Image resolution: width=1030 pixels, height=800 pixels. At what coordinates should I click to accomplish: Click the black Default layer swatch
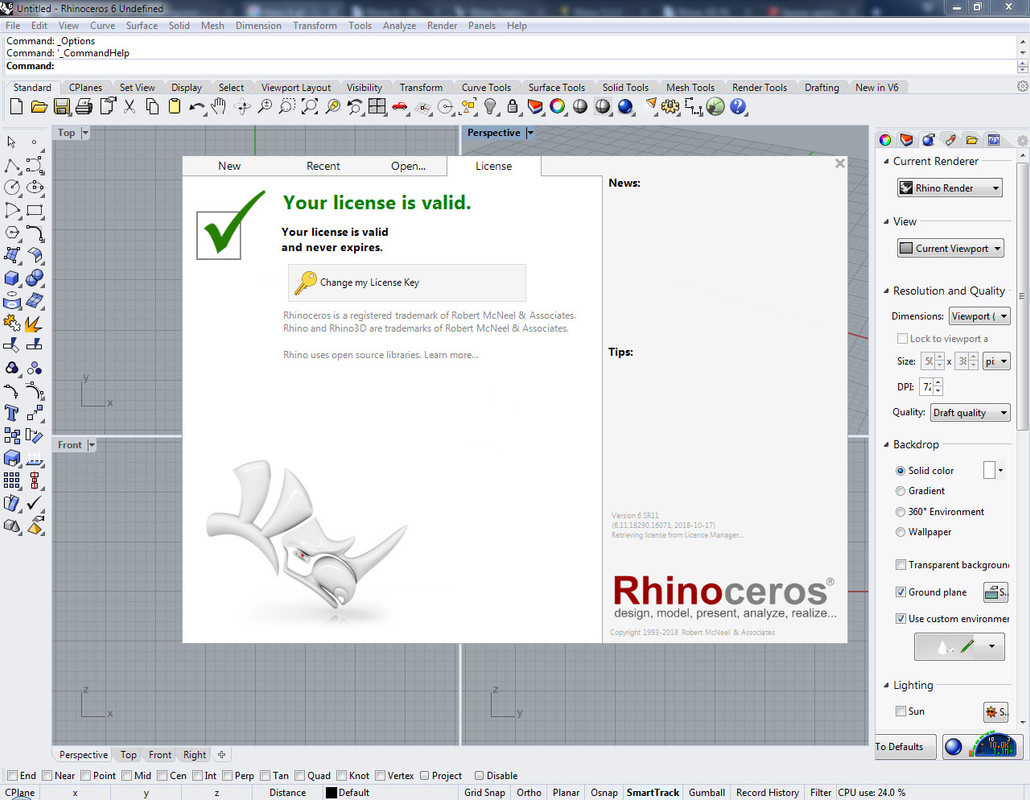click(331, 793)
